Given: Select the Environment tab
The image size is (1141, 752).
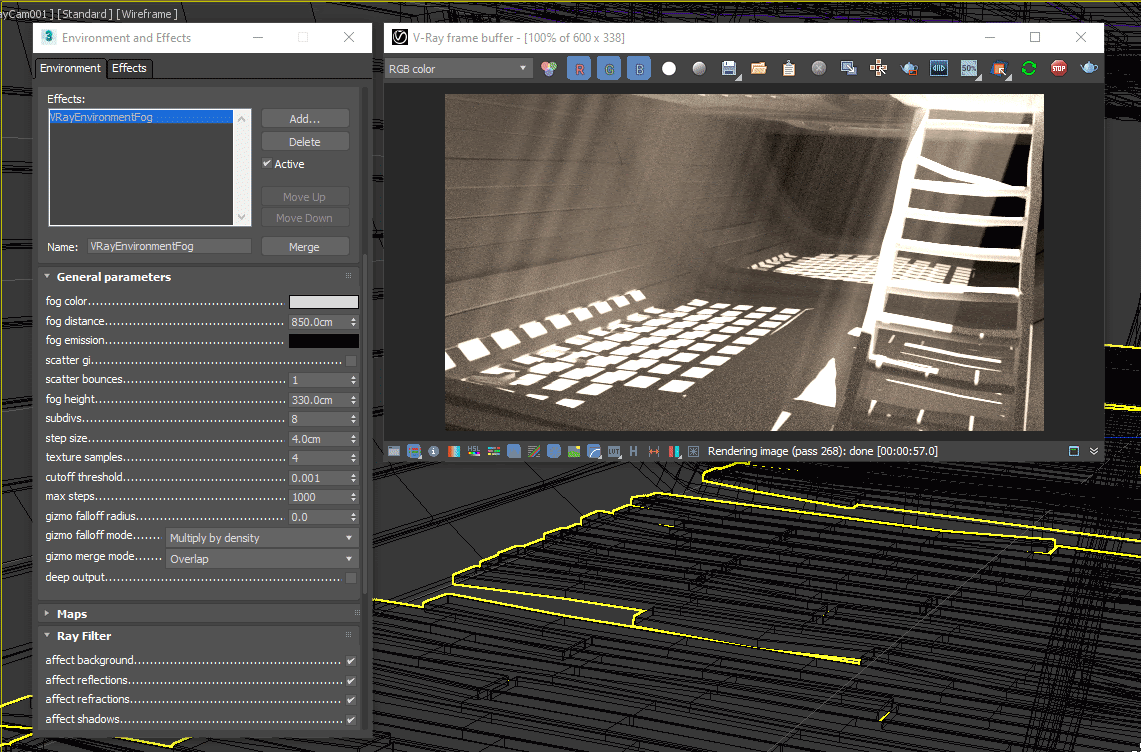Looking at the screenshot, I should coord(70,68).
